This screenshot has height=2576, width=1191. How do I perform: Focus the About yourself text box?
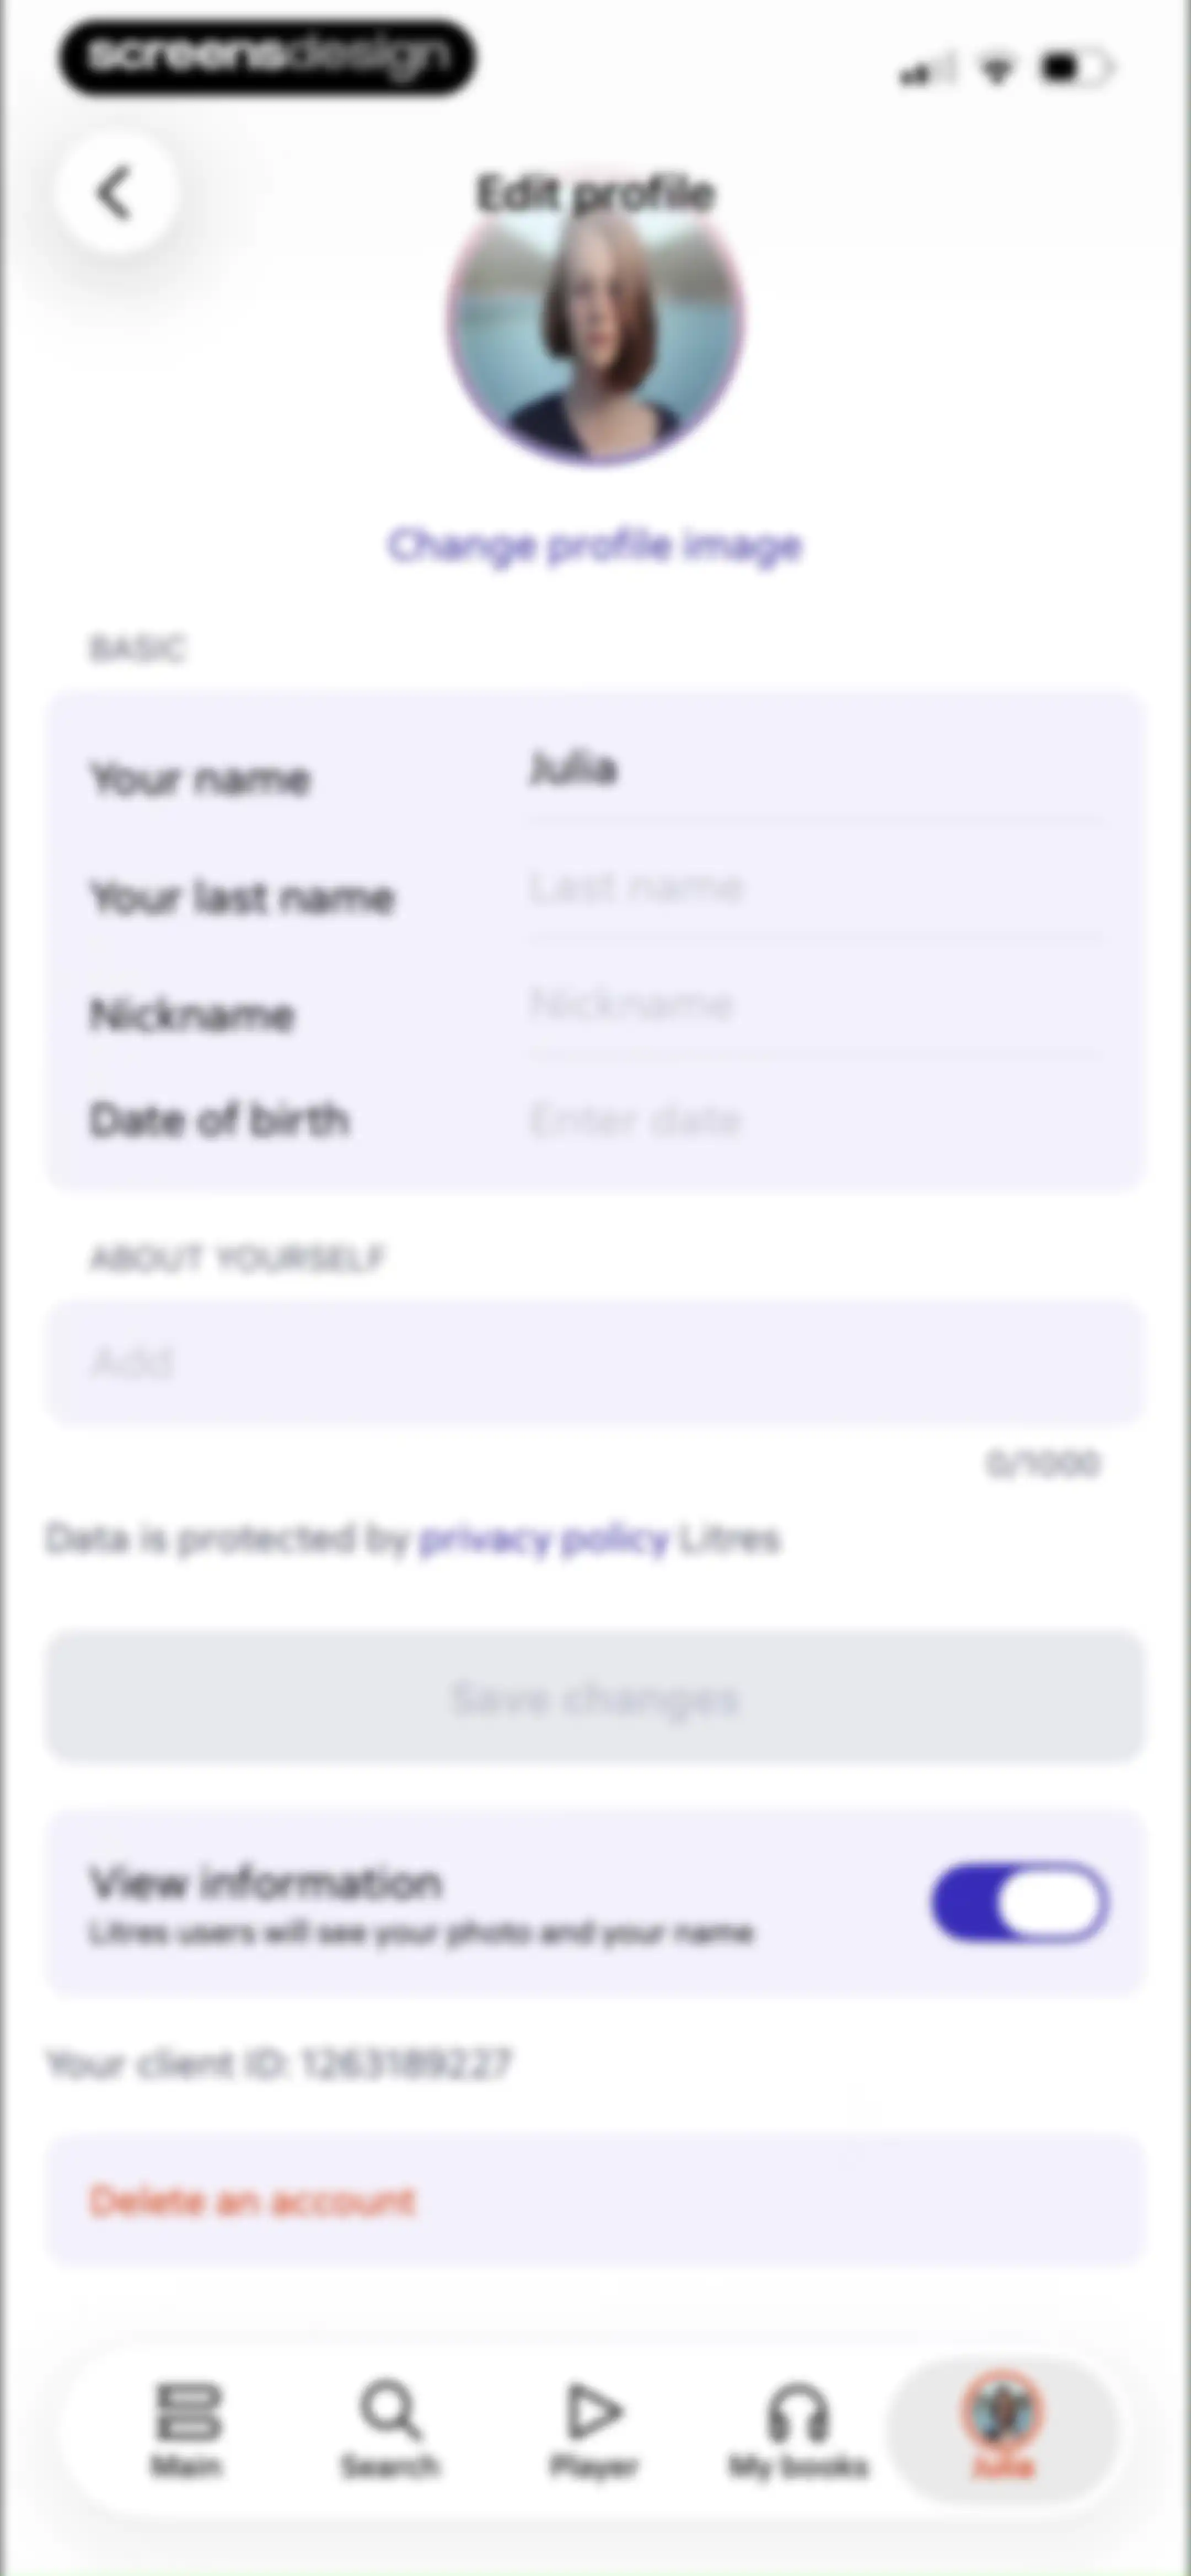[595, 1363]
